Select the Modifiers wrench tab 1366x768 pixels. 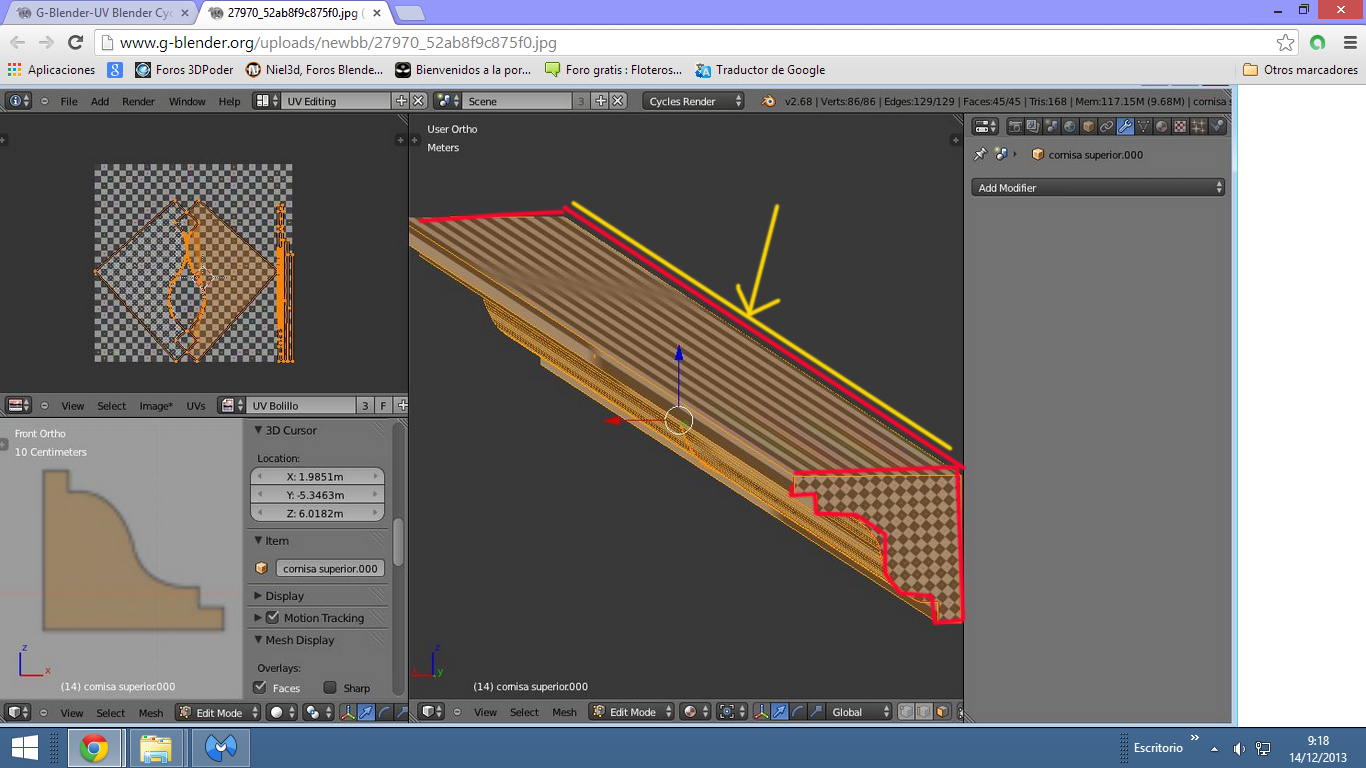(x=1125, y=127)
